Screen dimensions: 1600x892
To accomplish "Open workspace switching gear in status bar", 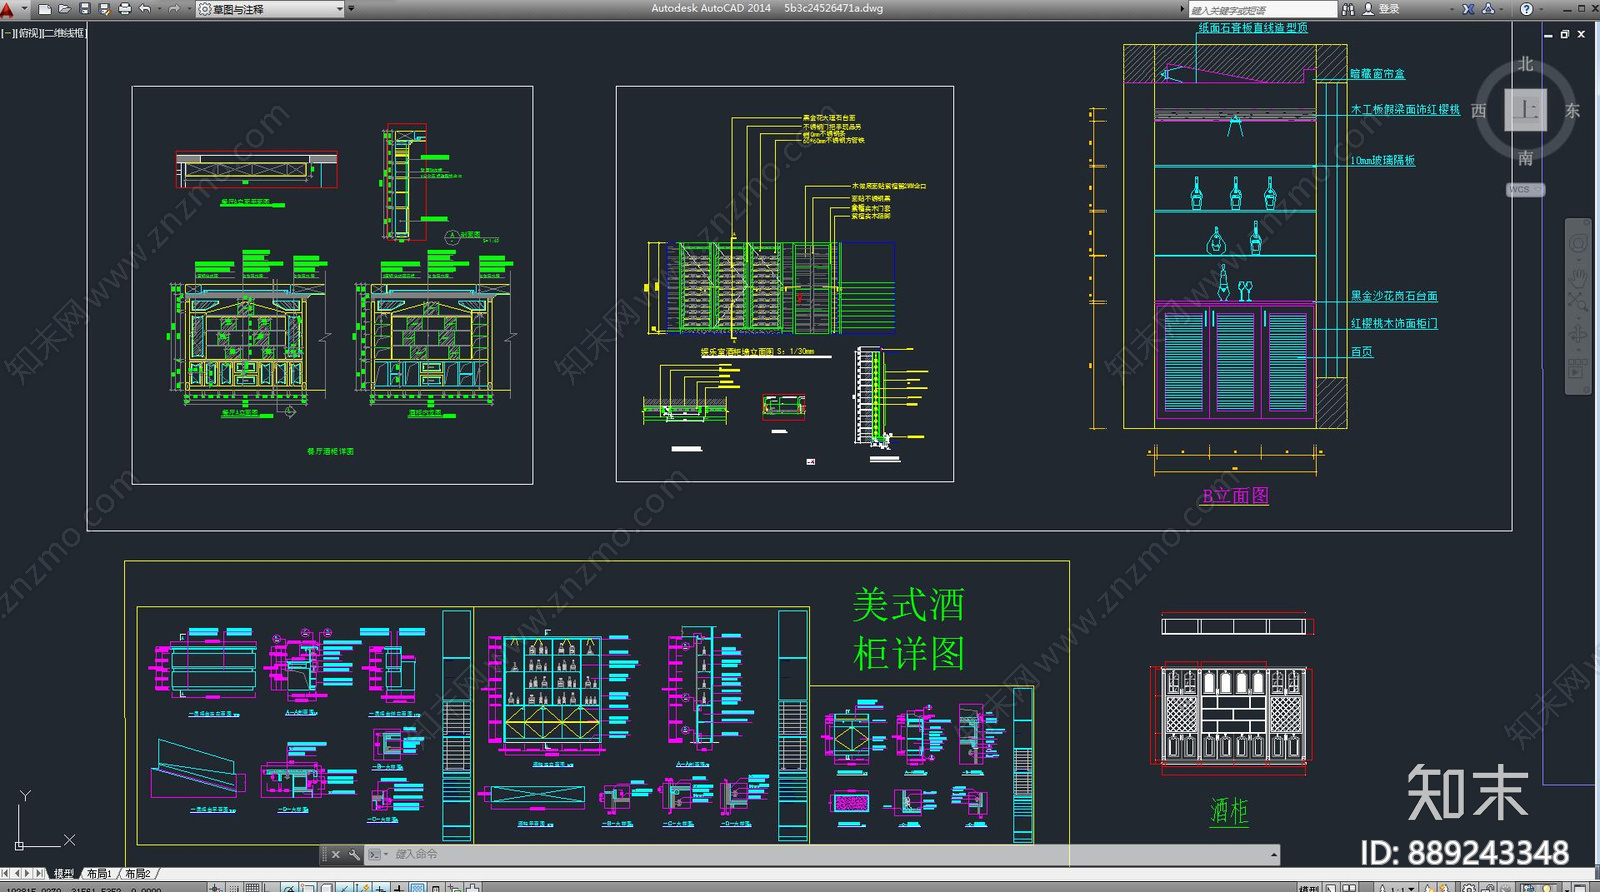I will (x=1469, y=887).
